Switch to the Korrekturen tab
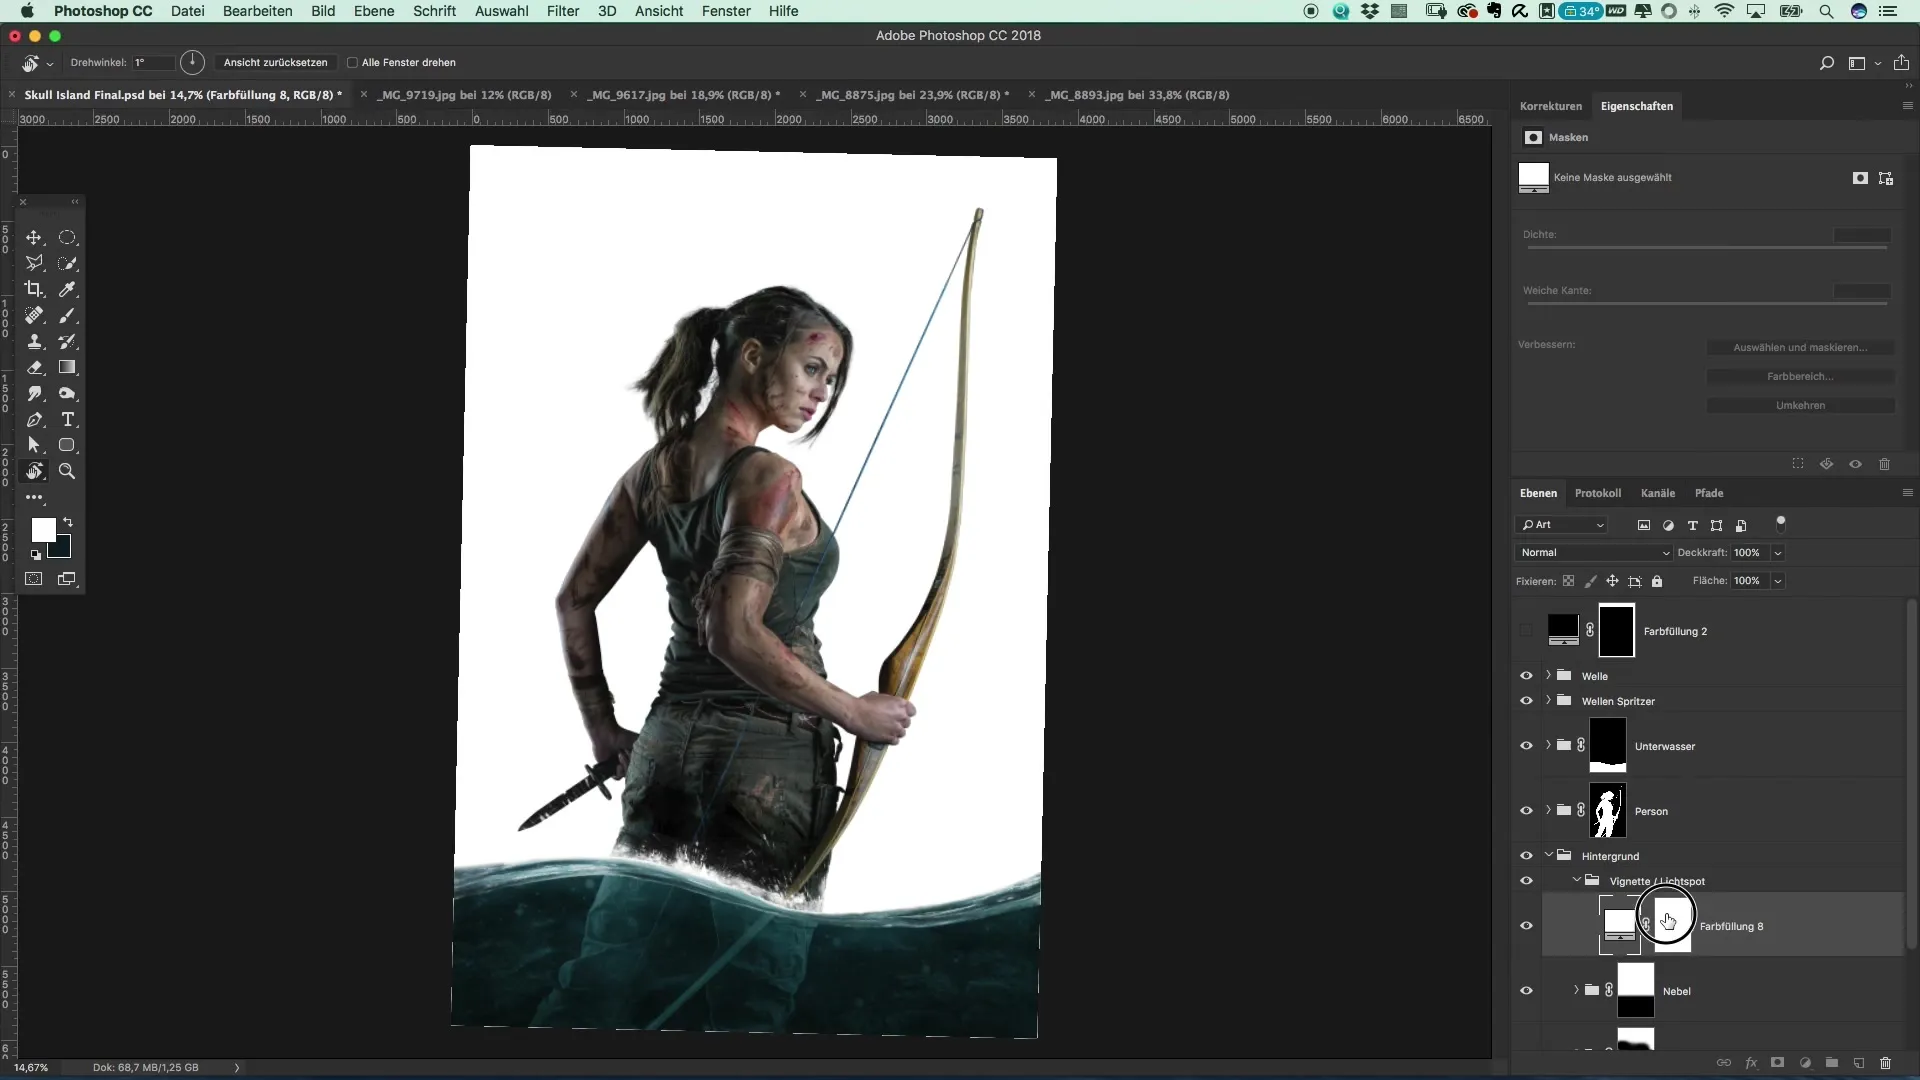This screenshot has height=1080, width=1920. click(x=1550, y=106)
